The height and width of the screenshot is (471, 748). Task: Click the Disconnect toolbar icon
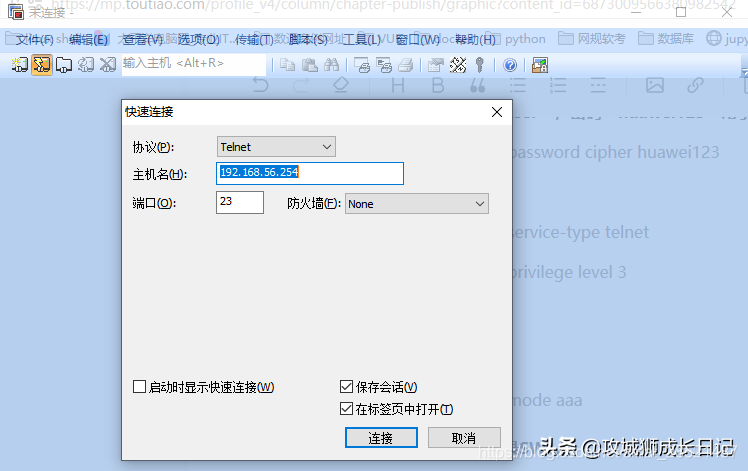point(108,65)
